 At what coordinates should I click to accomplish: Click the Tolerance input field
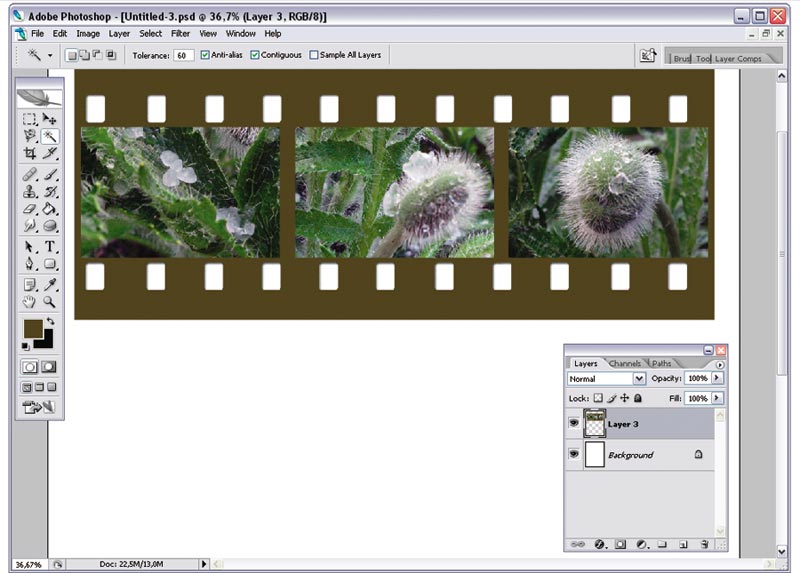point(183,55)
